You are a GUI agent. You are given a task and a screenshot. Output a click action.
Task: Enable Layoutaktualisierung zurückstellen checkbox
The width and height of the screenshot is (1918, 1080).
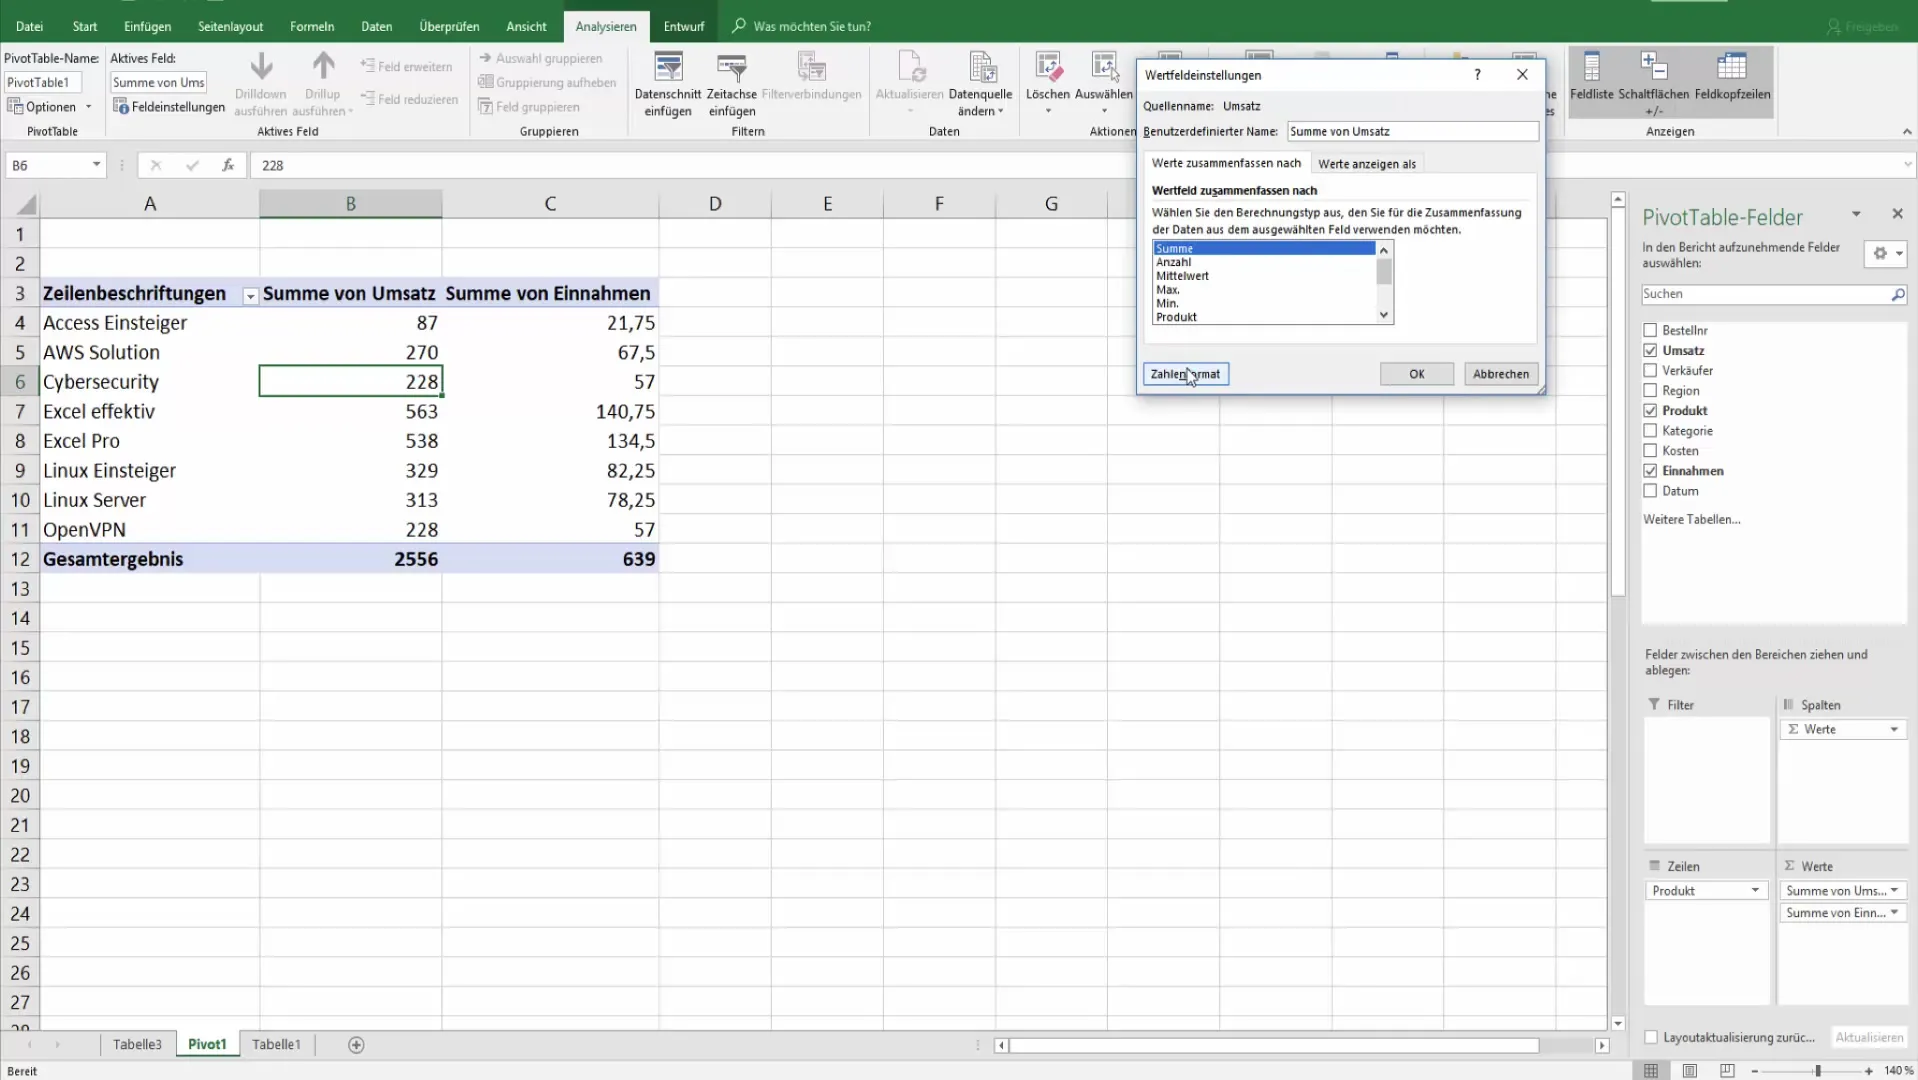(x=1651, y=1037)
